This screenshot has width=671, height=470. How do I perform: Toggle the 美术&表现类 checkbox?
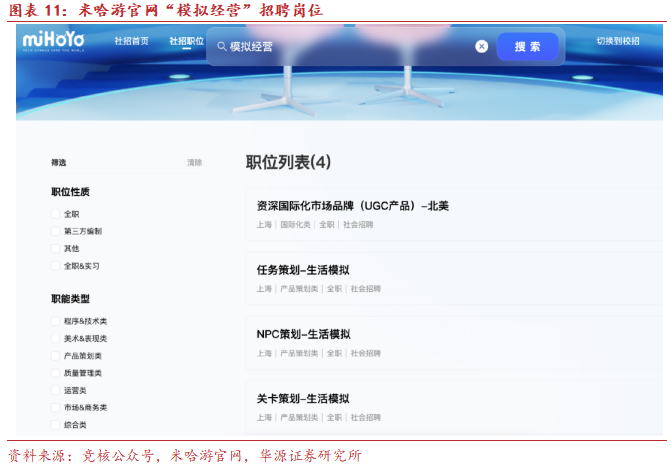(x=55, y=338)
